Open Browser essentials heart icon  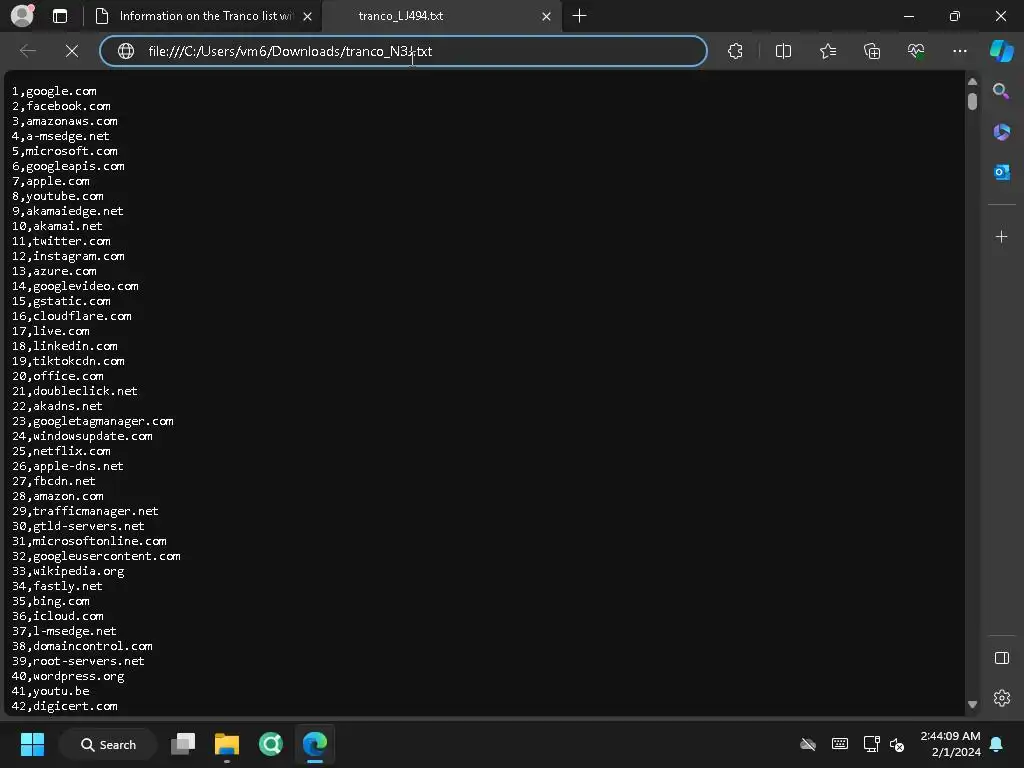pos(916,51)
